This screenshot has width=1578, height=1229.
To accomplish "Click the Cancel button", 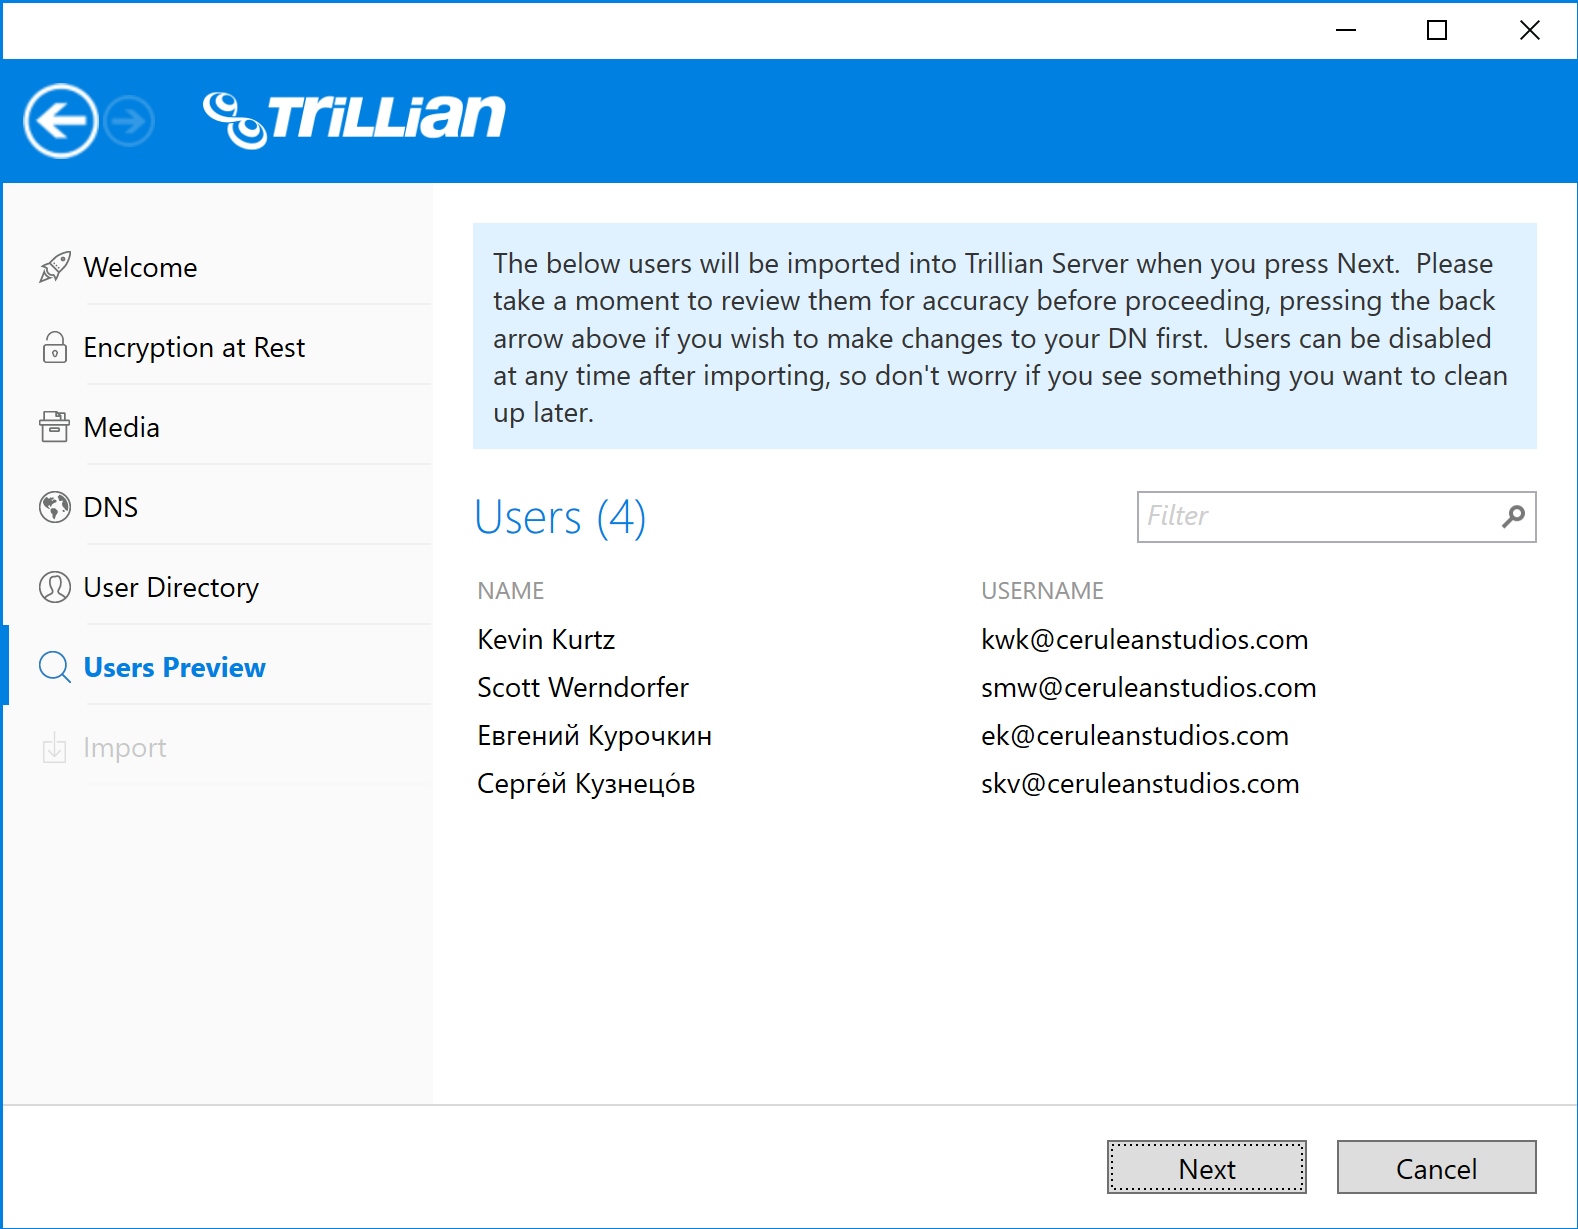I will 1437,1167.
